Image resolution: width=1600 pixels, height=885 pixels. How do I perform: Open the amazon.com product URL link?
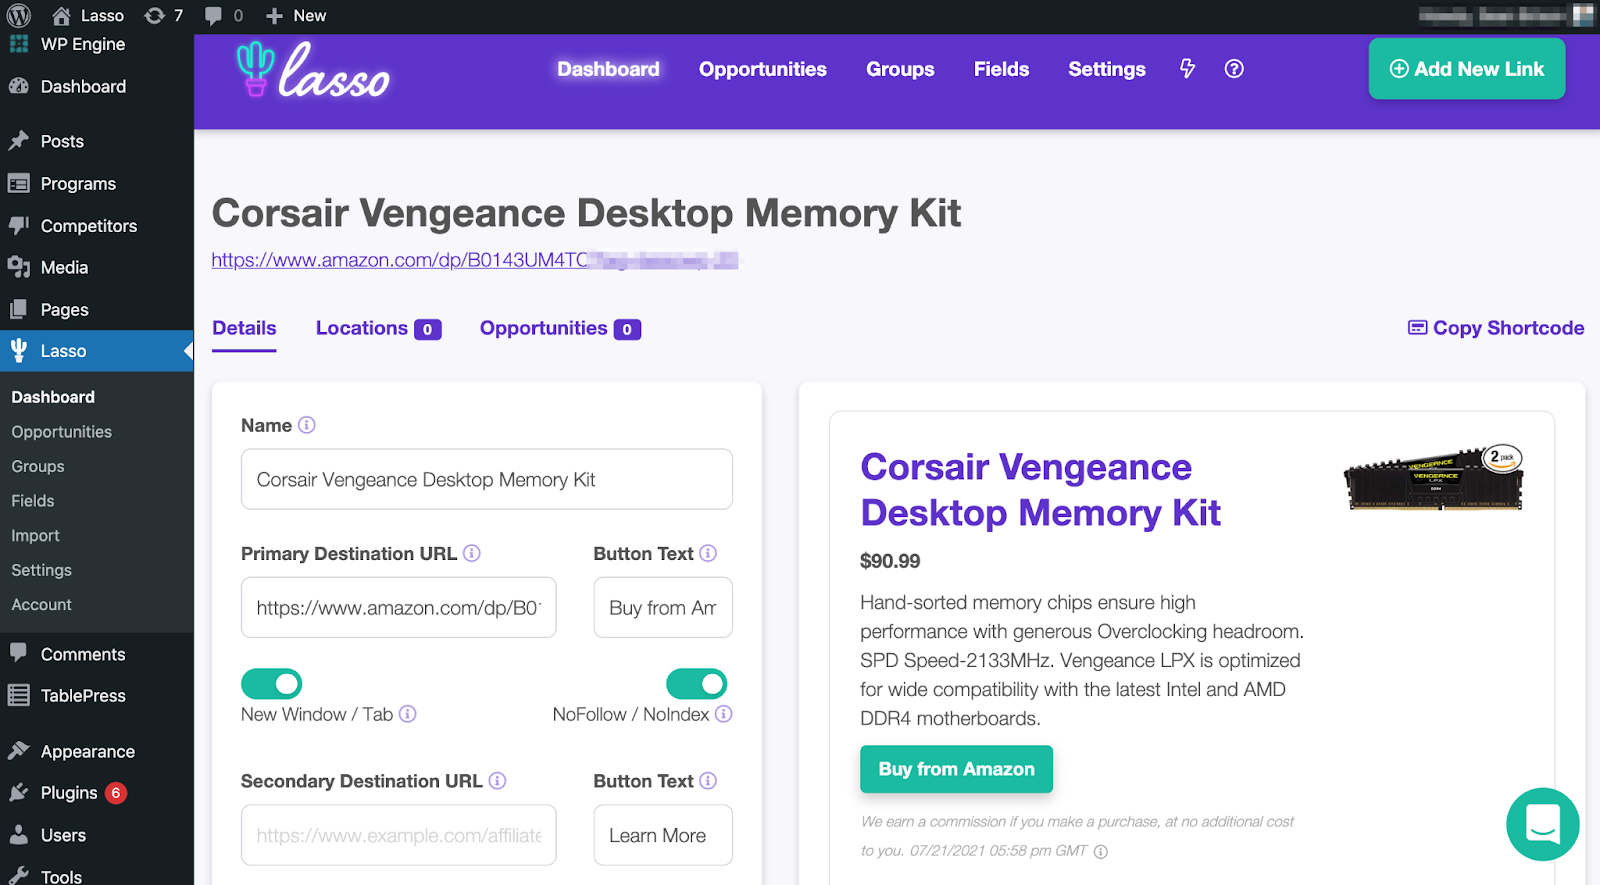point(475,260)
